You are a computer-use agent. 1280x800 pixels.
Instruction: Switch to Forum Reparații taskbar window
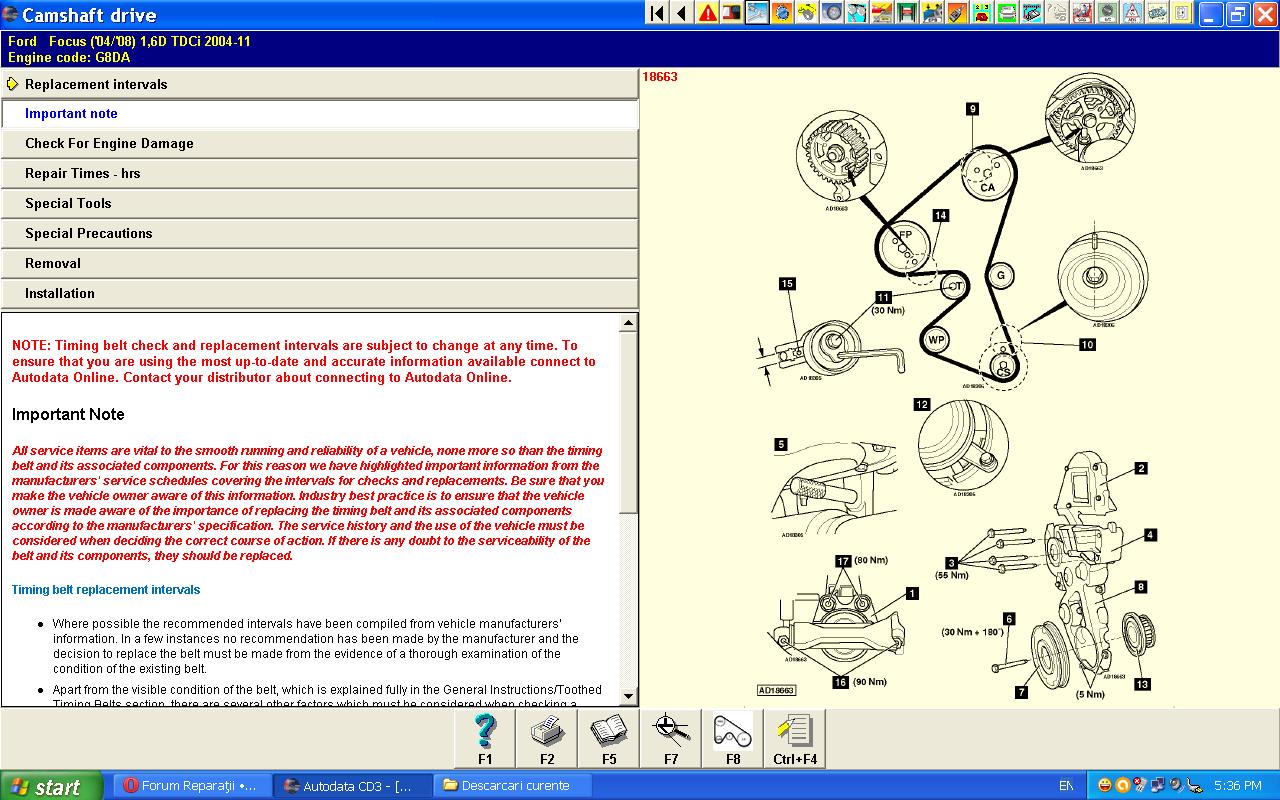[x=190, y=786]
